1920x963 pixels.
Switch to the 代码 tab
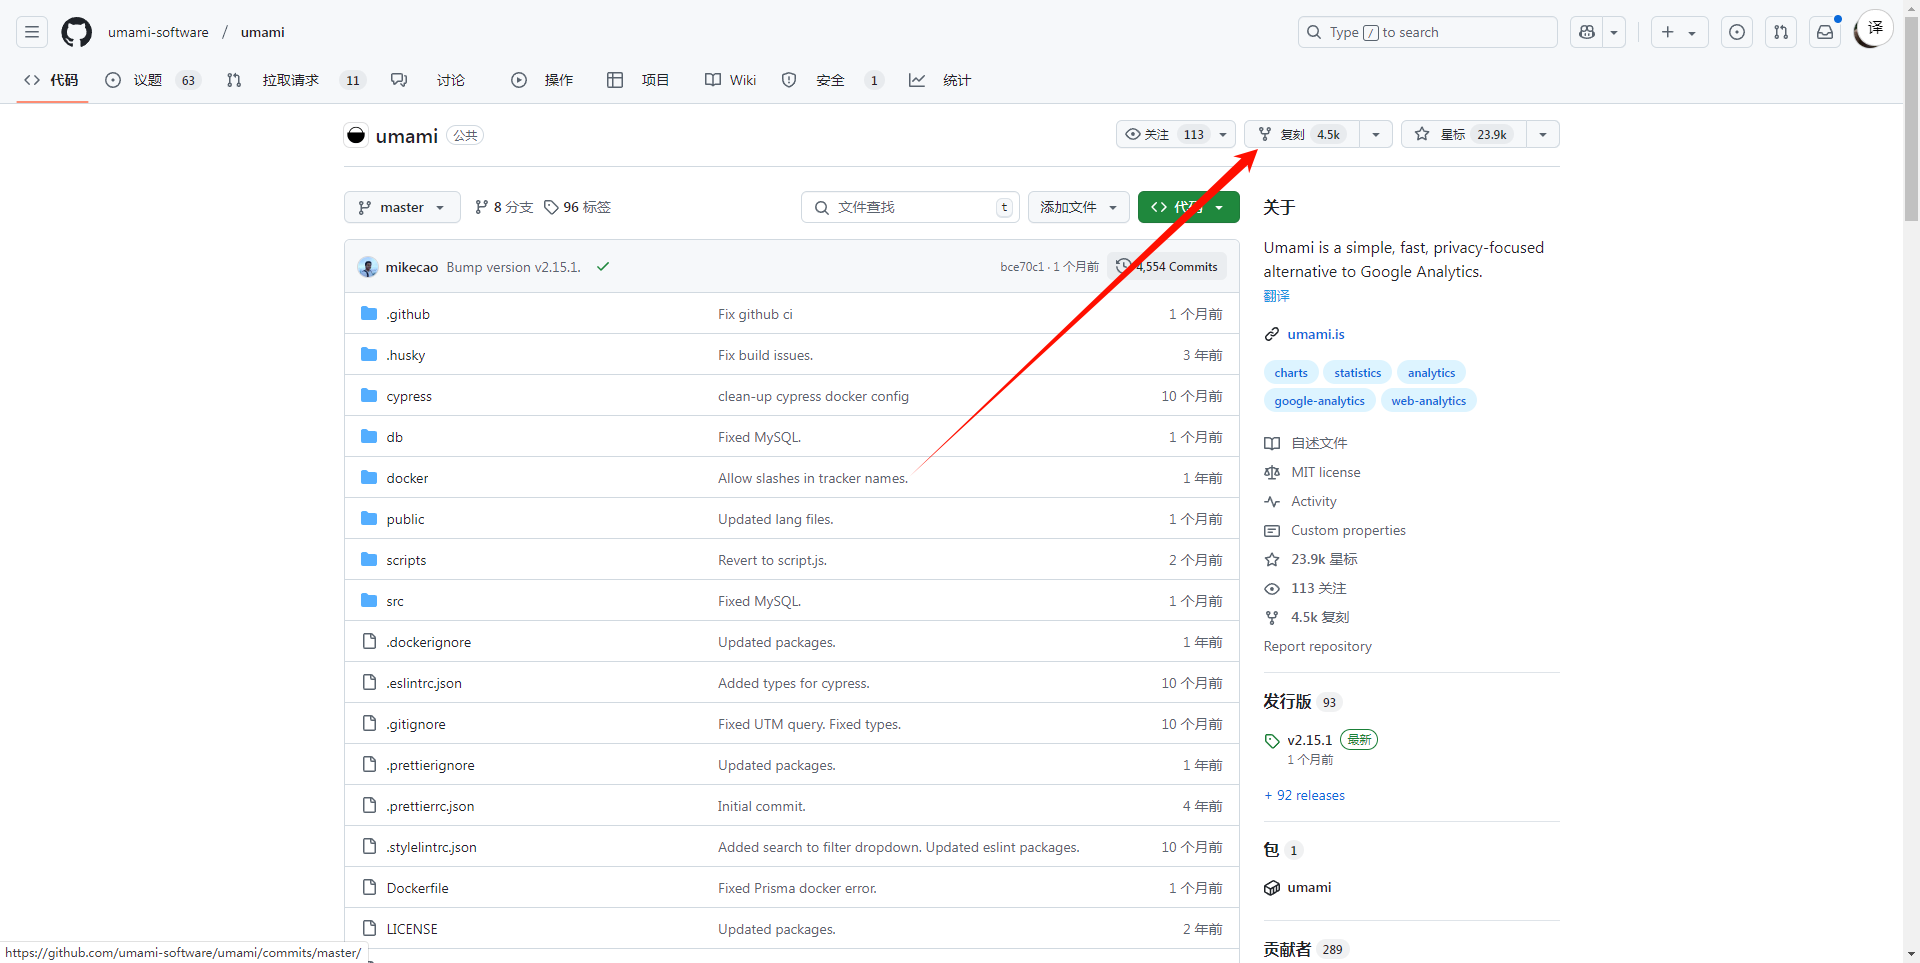52,80
